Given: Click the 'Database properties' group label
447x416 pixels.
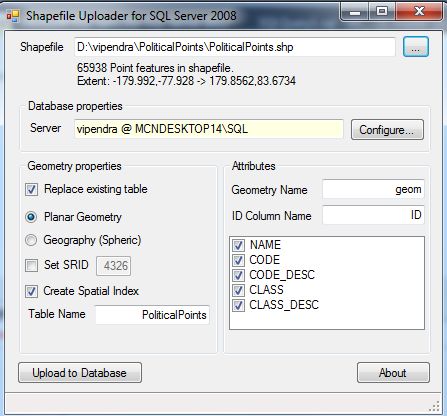Looking at the screenshot, I should pyautogui.click(x=75, y=106).
